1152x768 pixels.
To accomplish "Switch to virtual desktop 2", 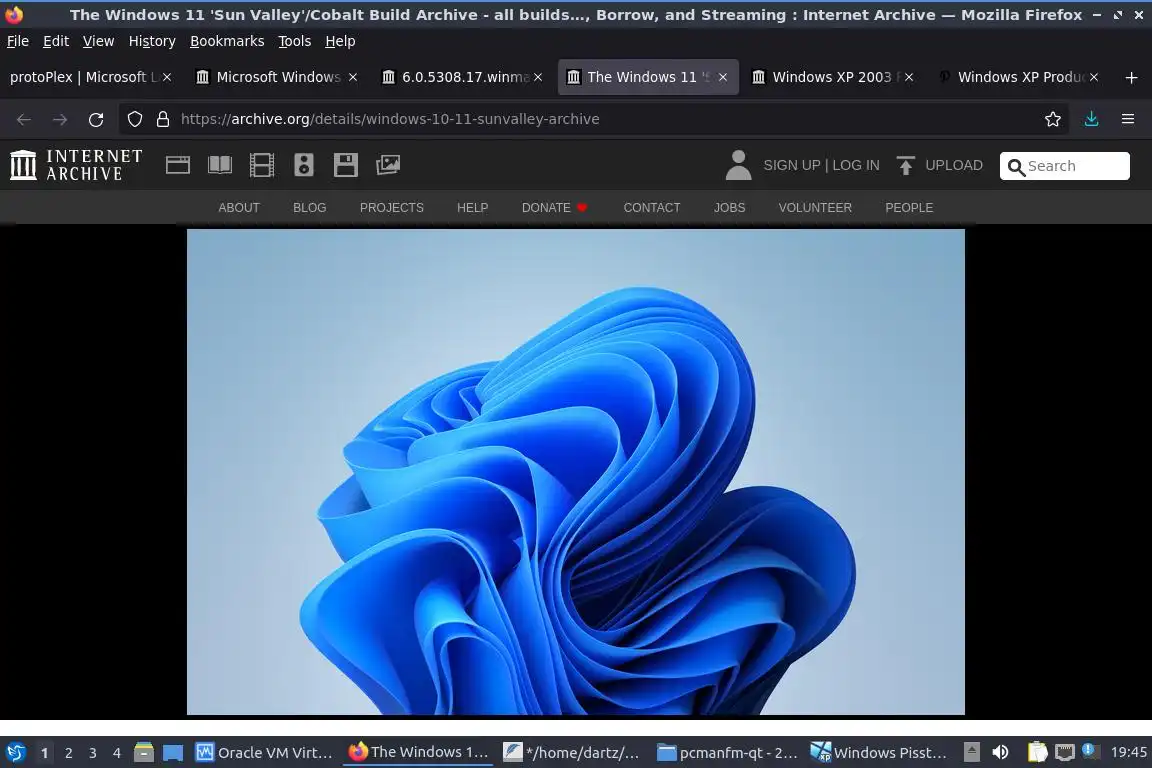I will coord(68,753).
